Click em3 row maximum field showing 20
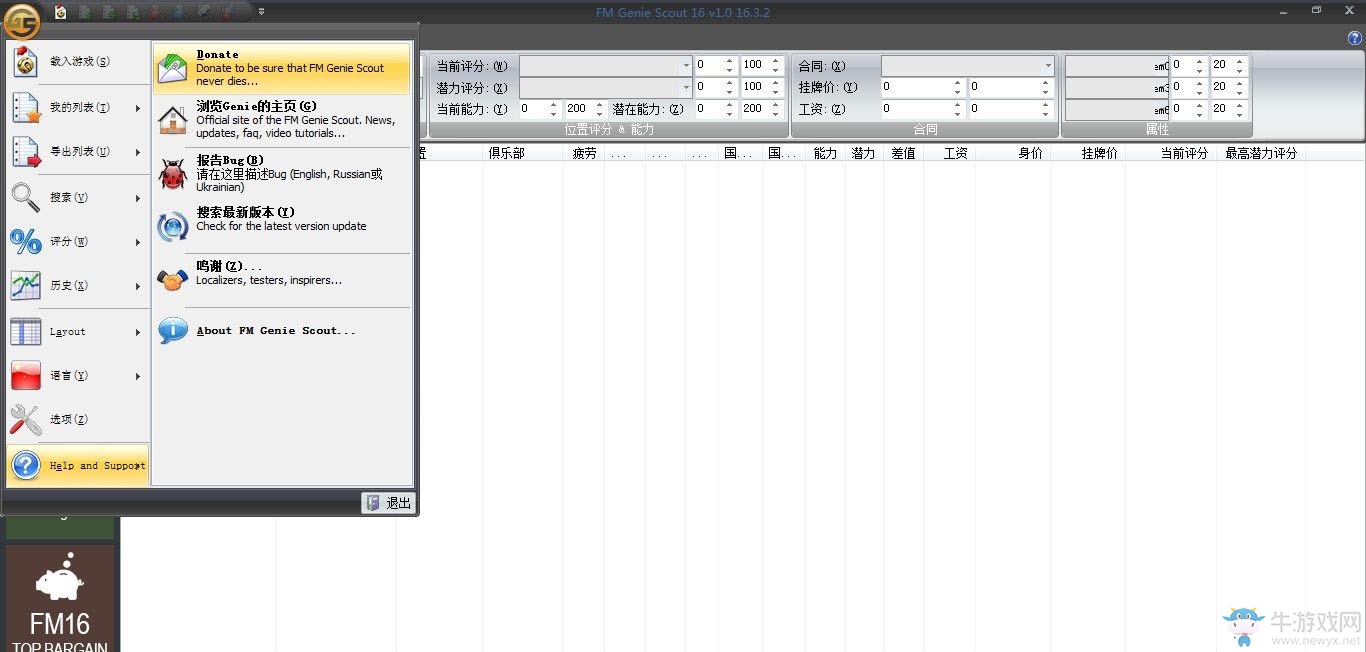Viewport: 1366px width, 652px height. point(1229,87)
